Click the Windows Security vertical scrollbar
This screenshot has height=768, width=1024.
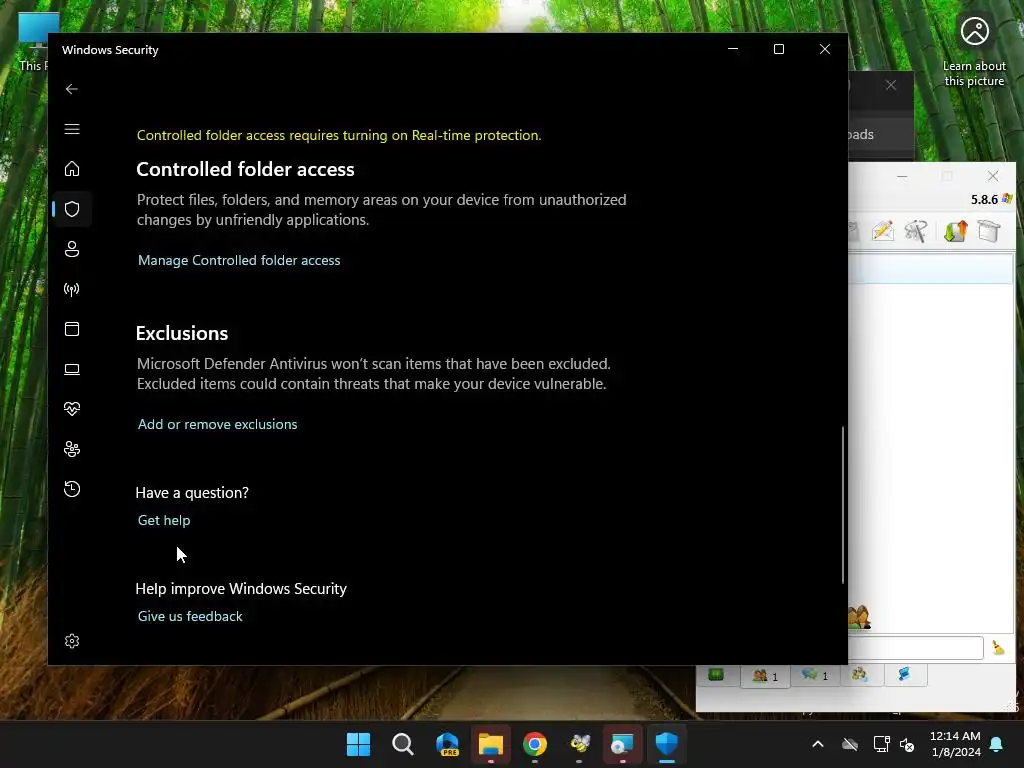842,504
